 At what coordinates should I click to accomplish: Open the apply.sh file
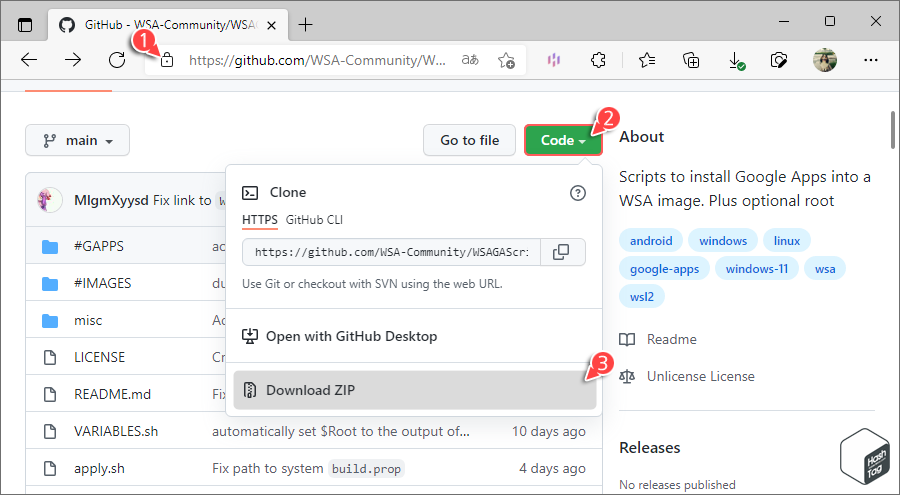tap(99, 469)
